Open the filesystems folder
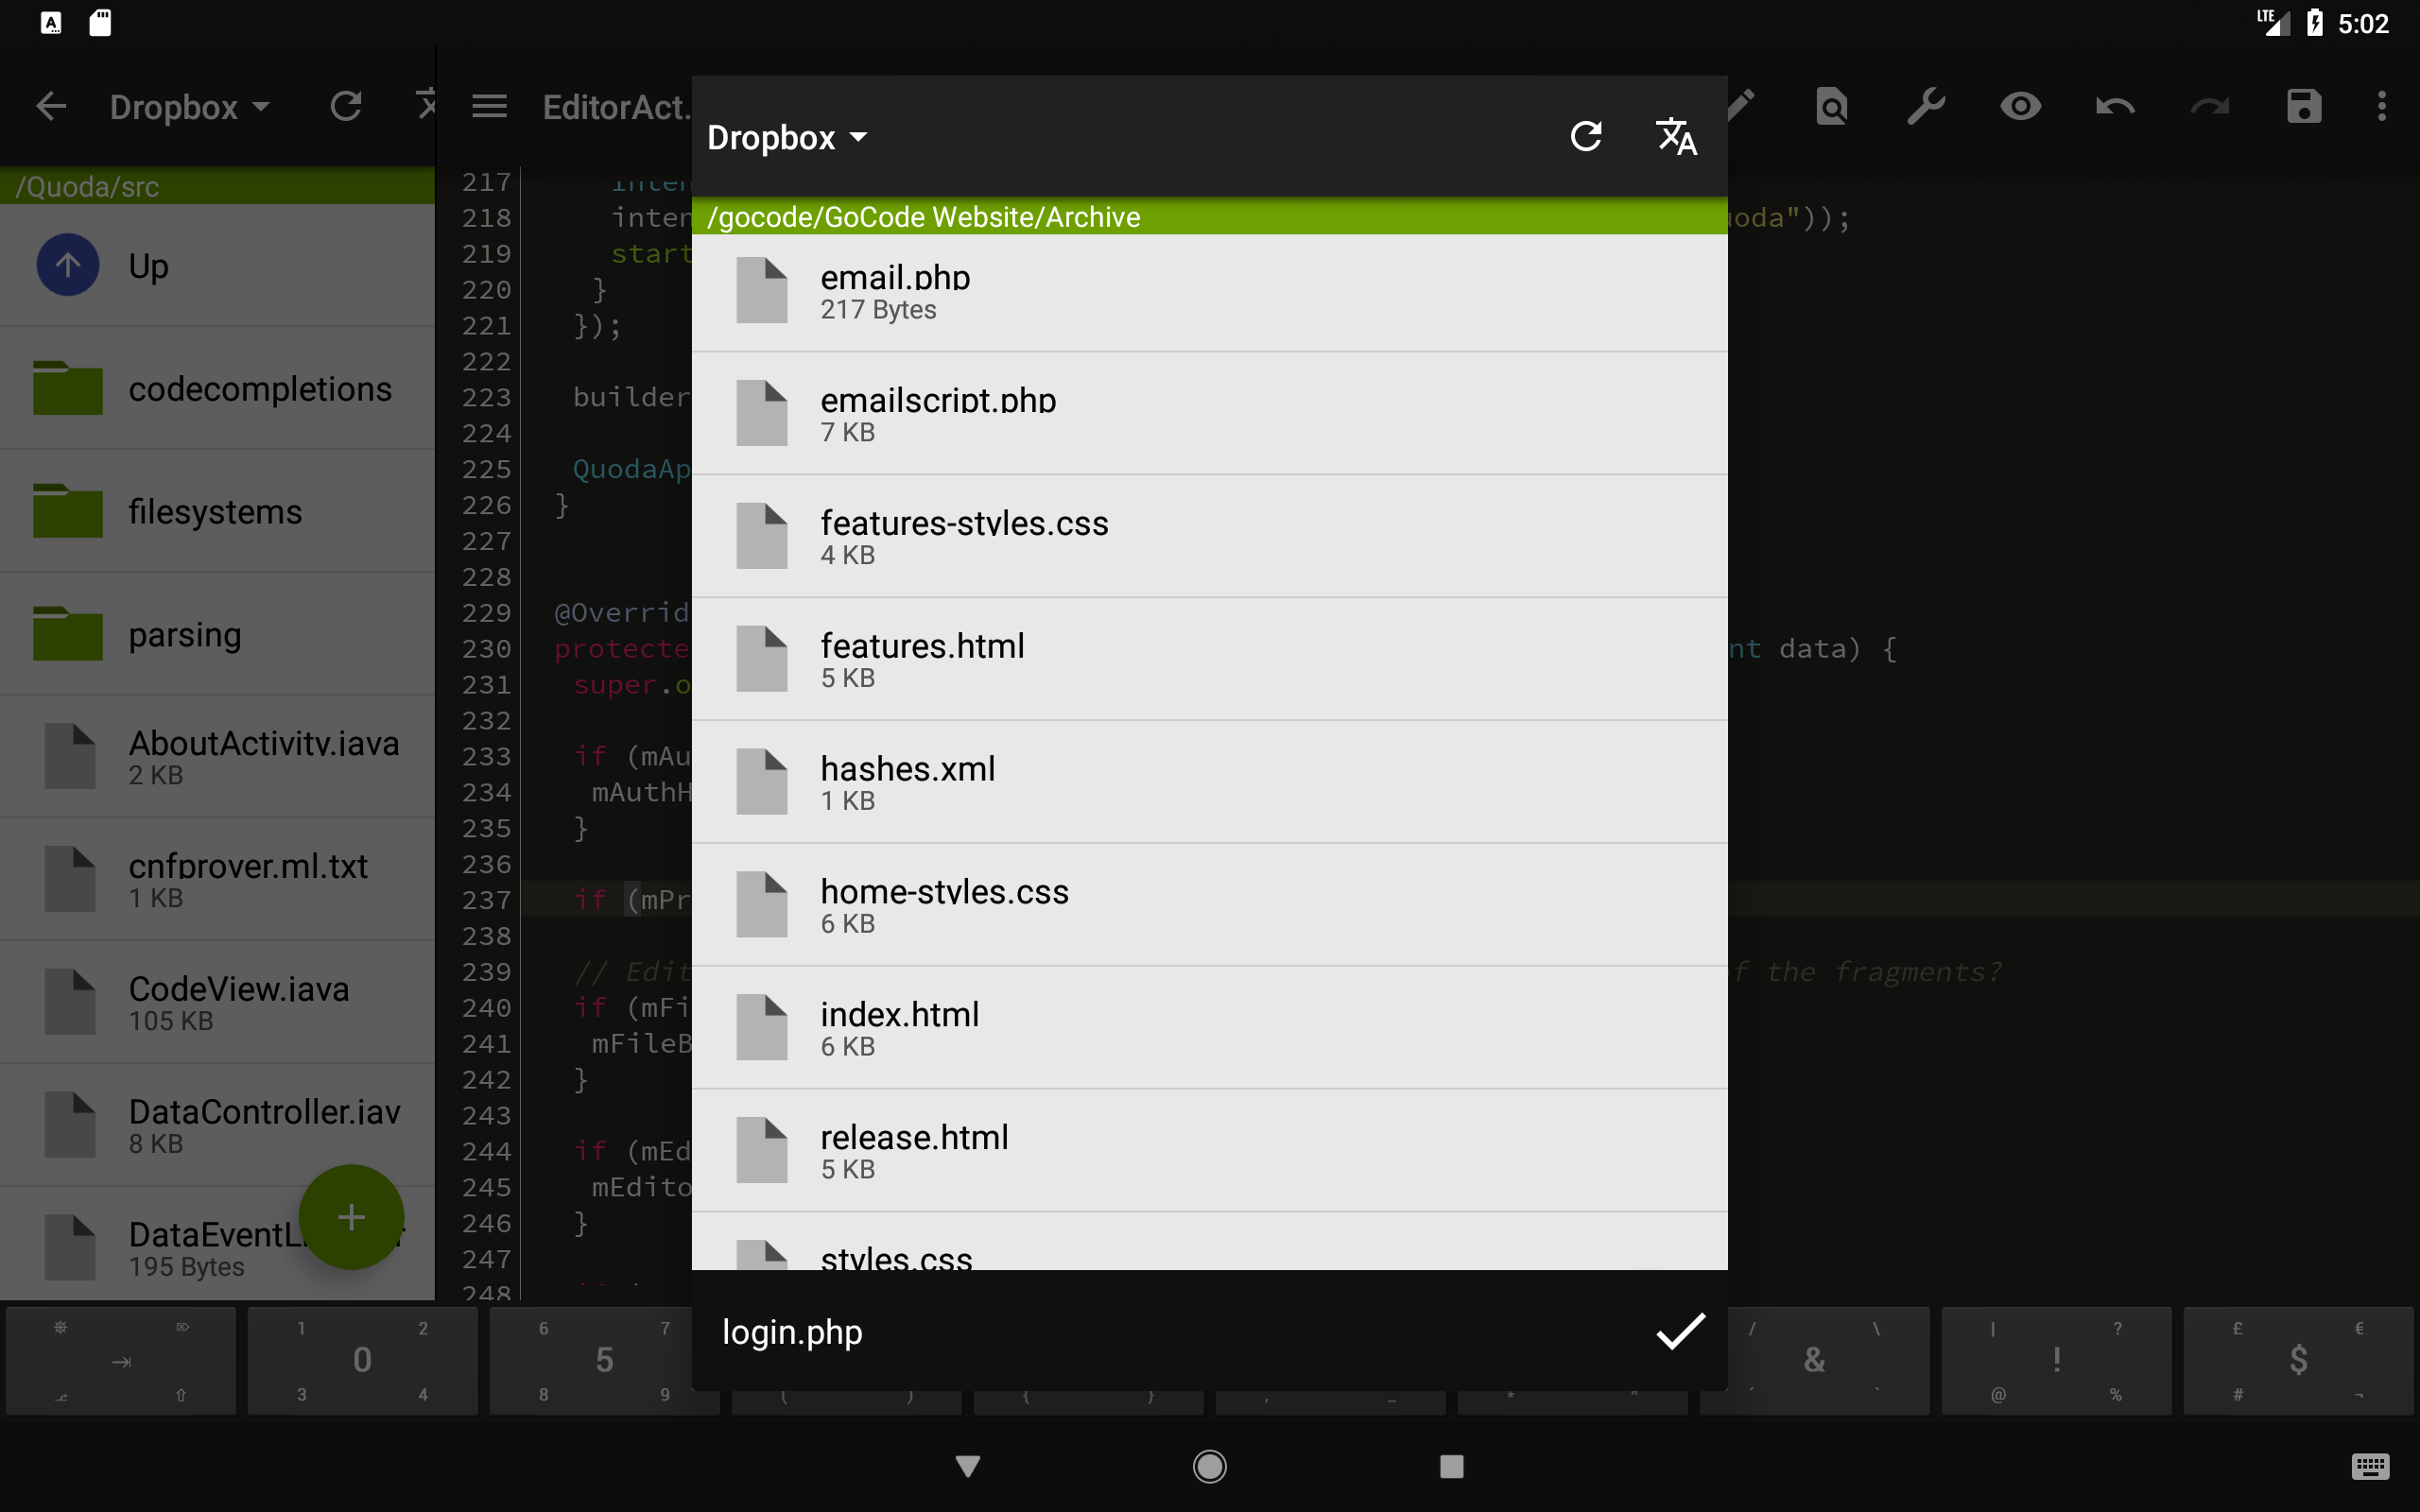 (217, 512)
